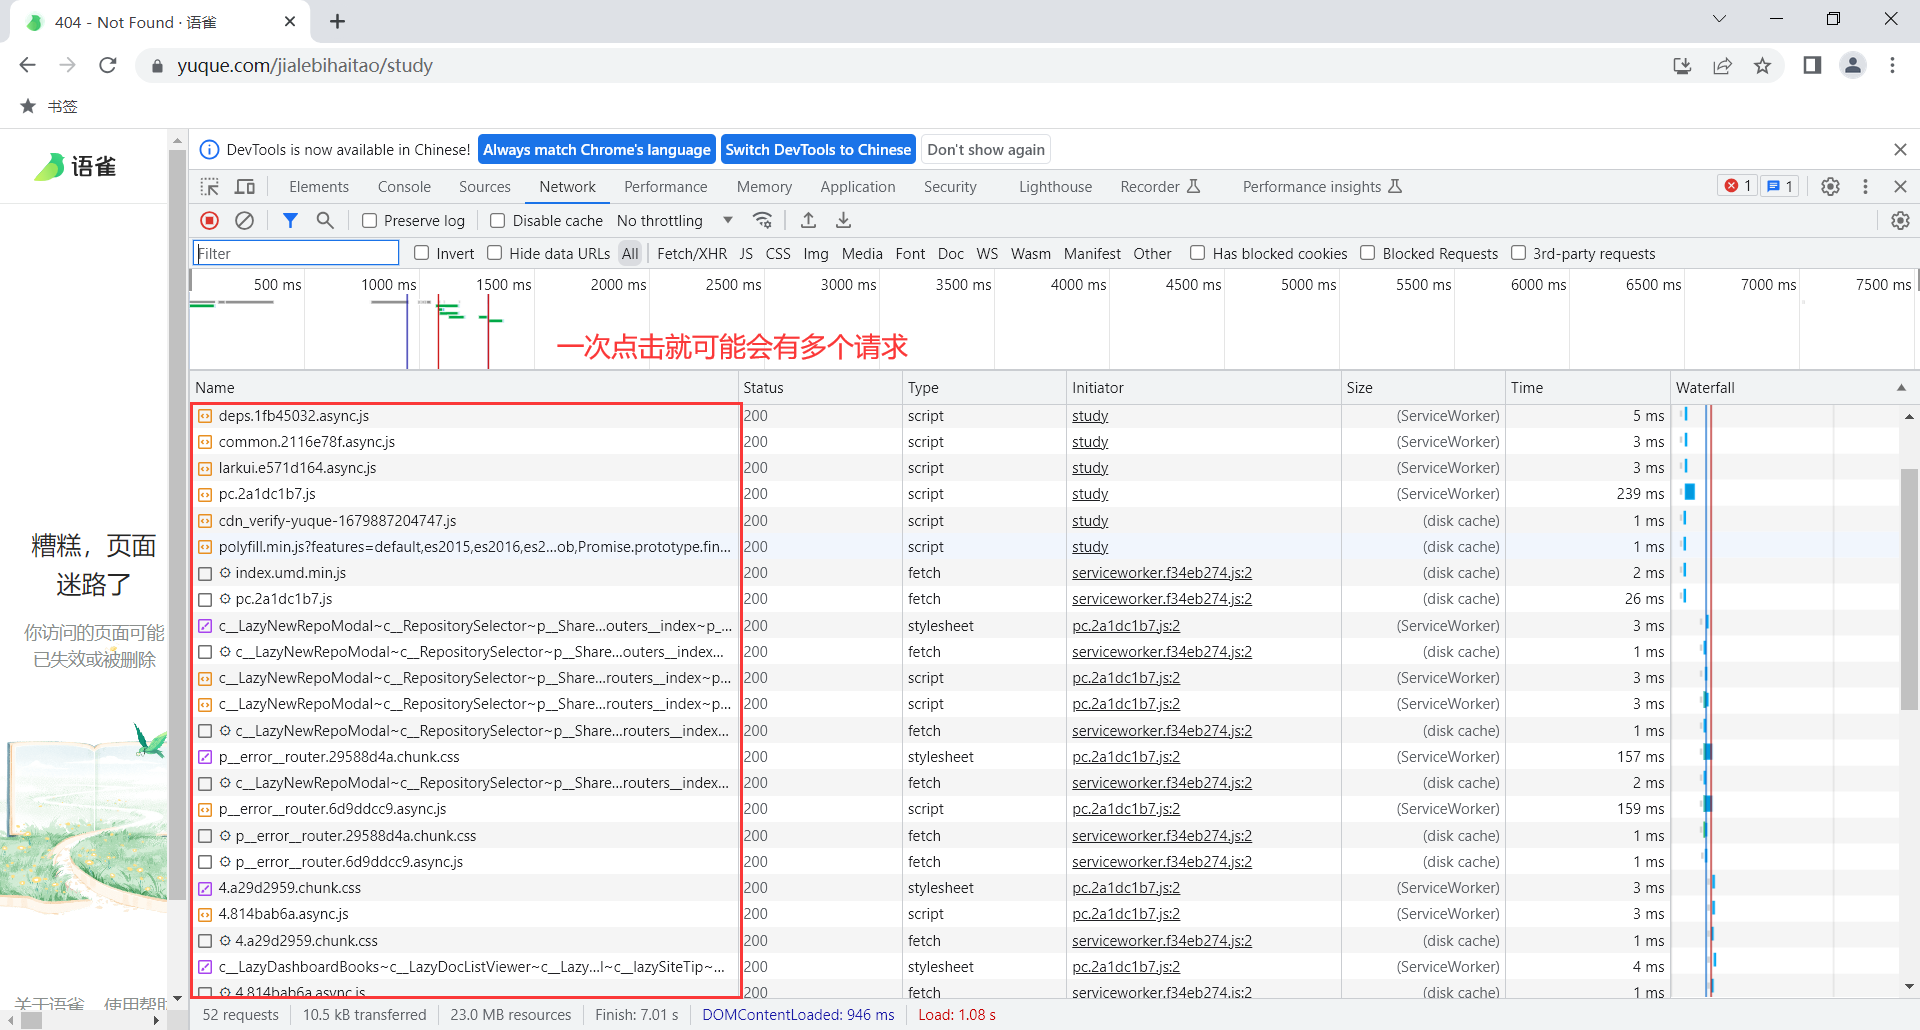This screenshot has width=1920, height=1030.
Task: Open the No throttling dropdown
Action: coord(675,220)
